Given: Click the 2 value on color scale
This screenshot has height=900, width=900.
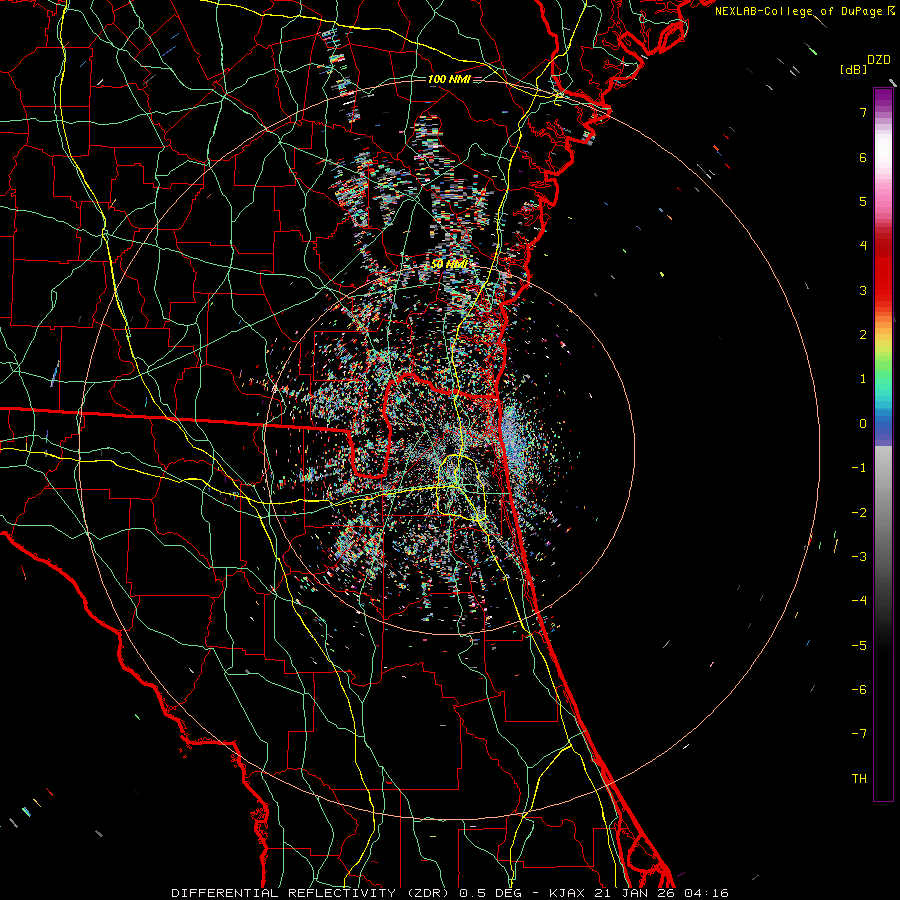Looking at the screenshot, I should click(x=863, y=335).
